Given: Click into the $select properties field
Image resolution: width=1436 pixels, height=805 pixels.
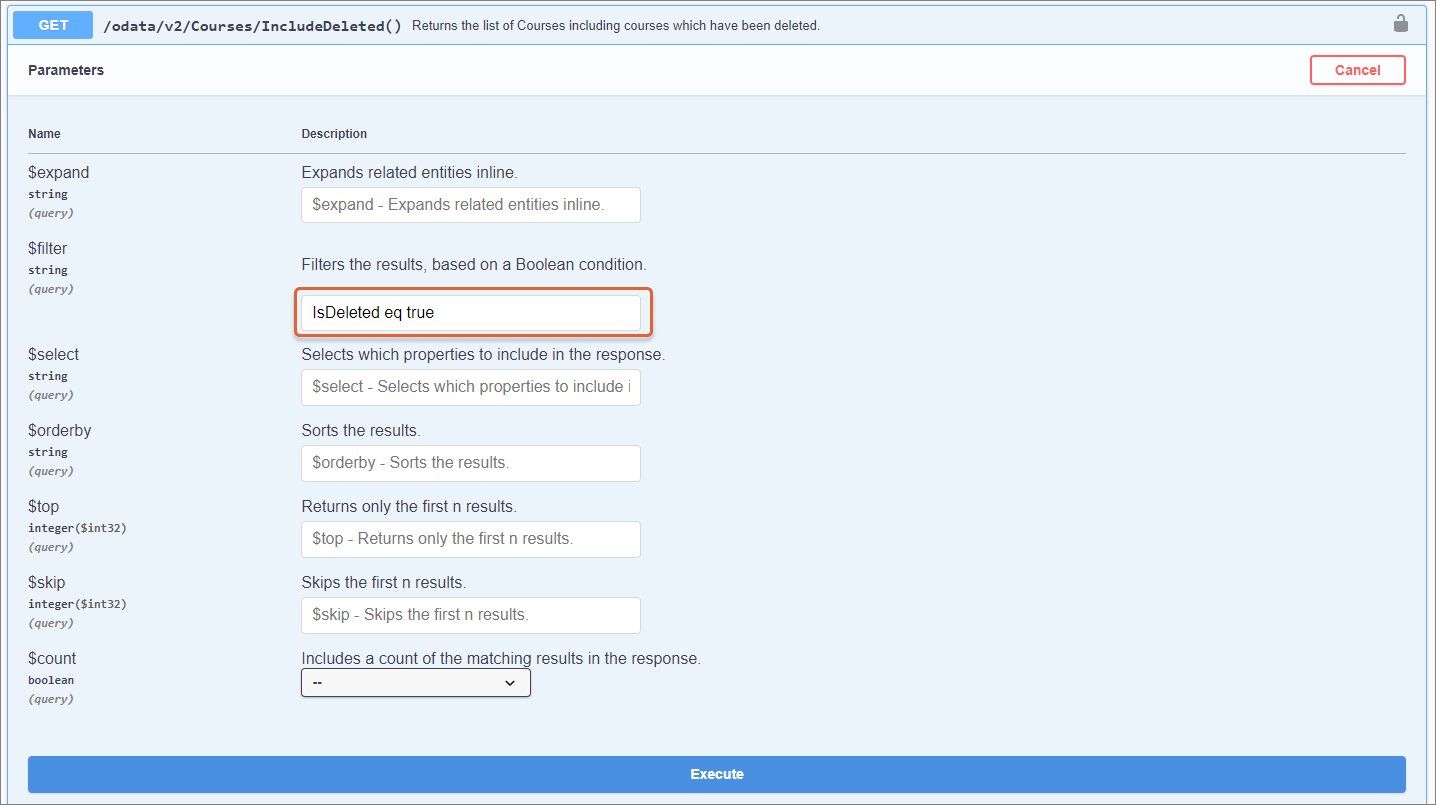Looking at the screenshot, I should point(470,387).
